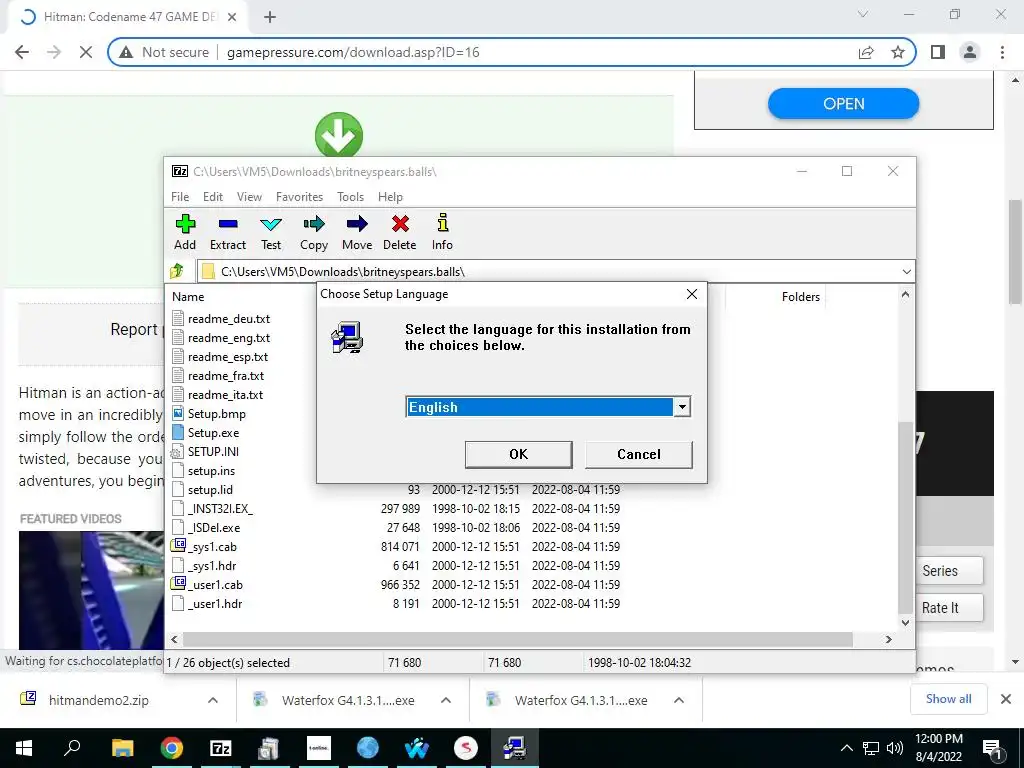1024x768 pixels.
Task: Open a new Chrome tab
Action: coord(270,18)
